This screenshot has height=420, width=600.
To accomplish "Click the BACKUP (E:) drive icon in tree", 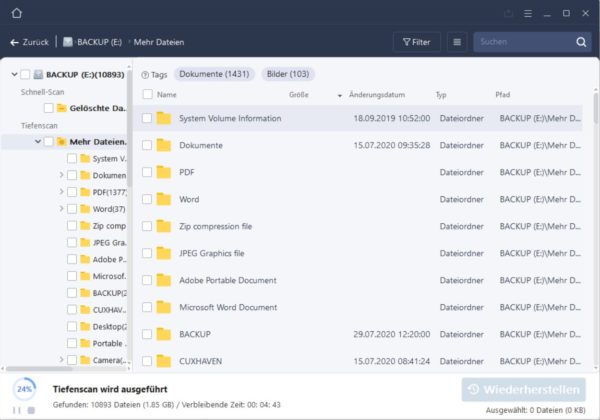I will pos(38,75).
